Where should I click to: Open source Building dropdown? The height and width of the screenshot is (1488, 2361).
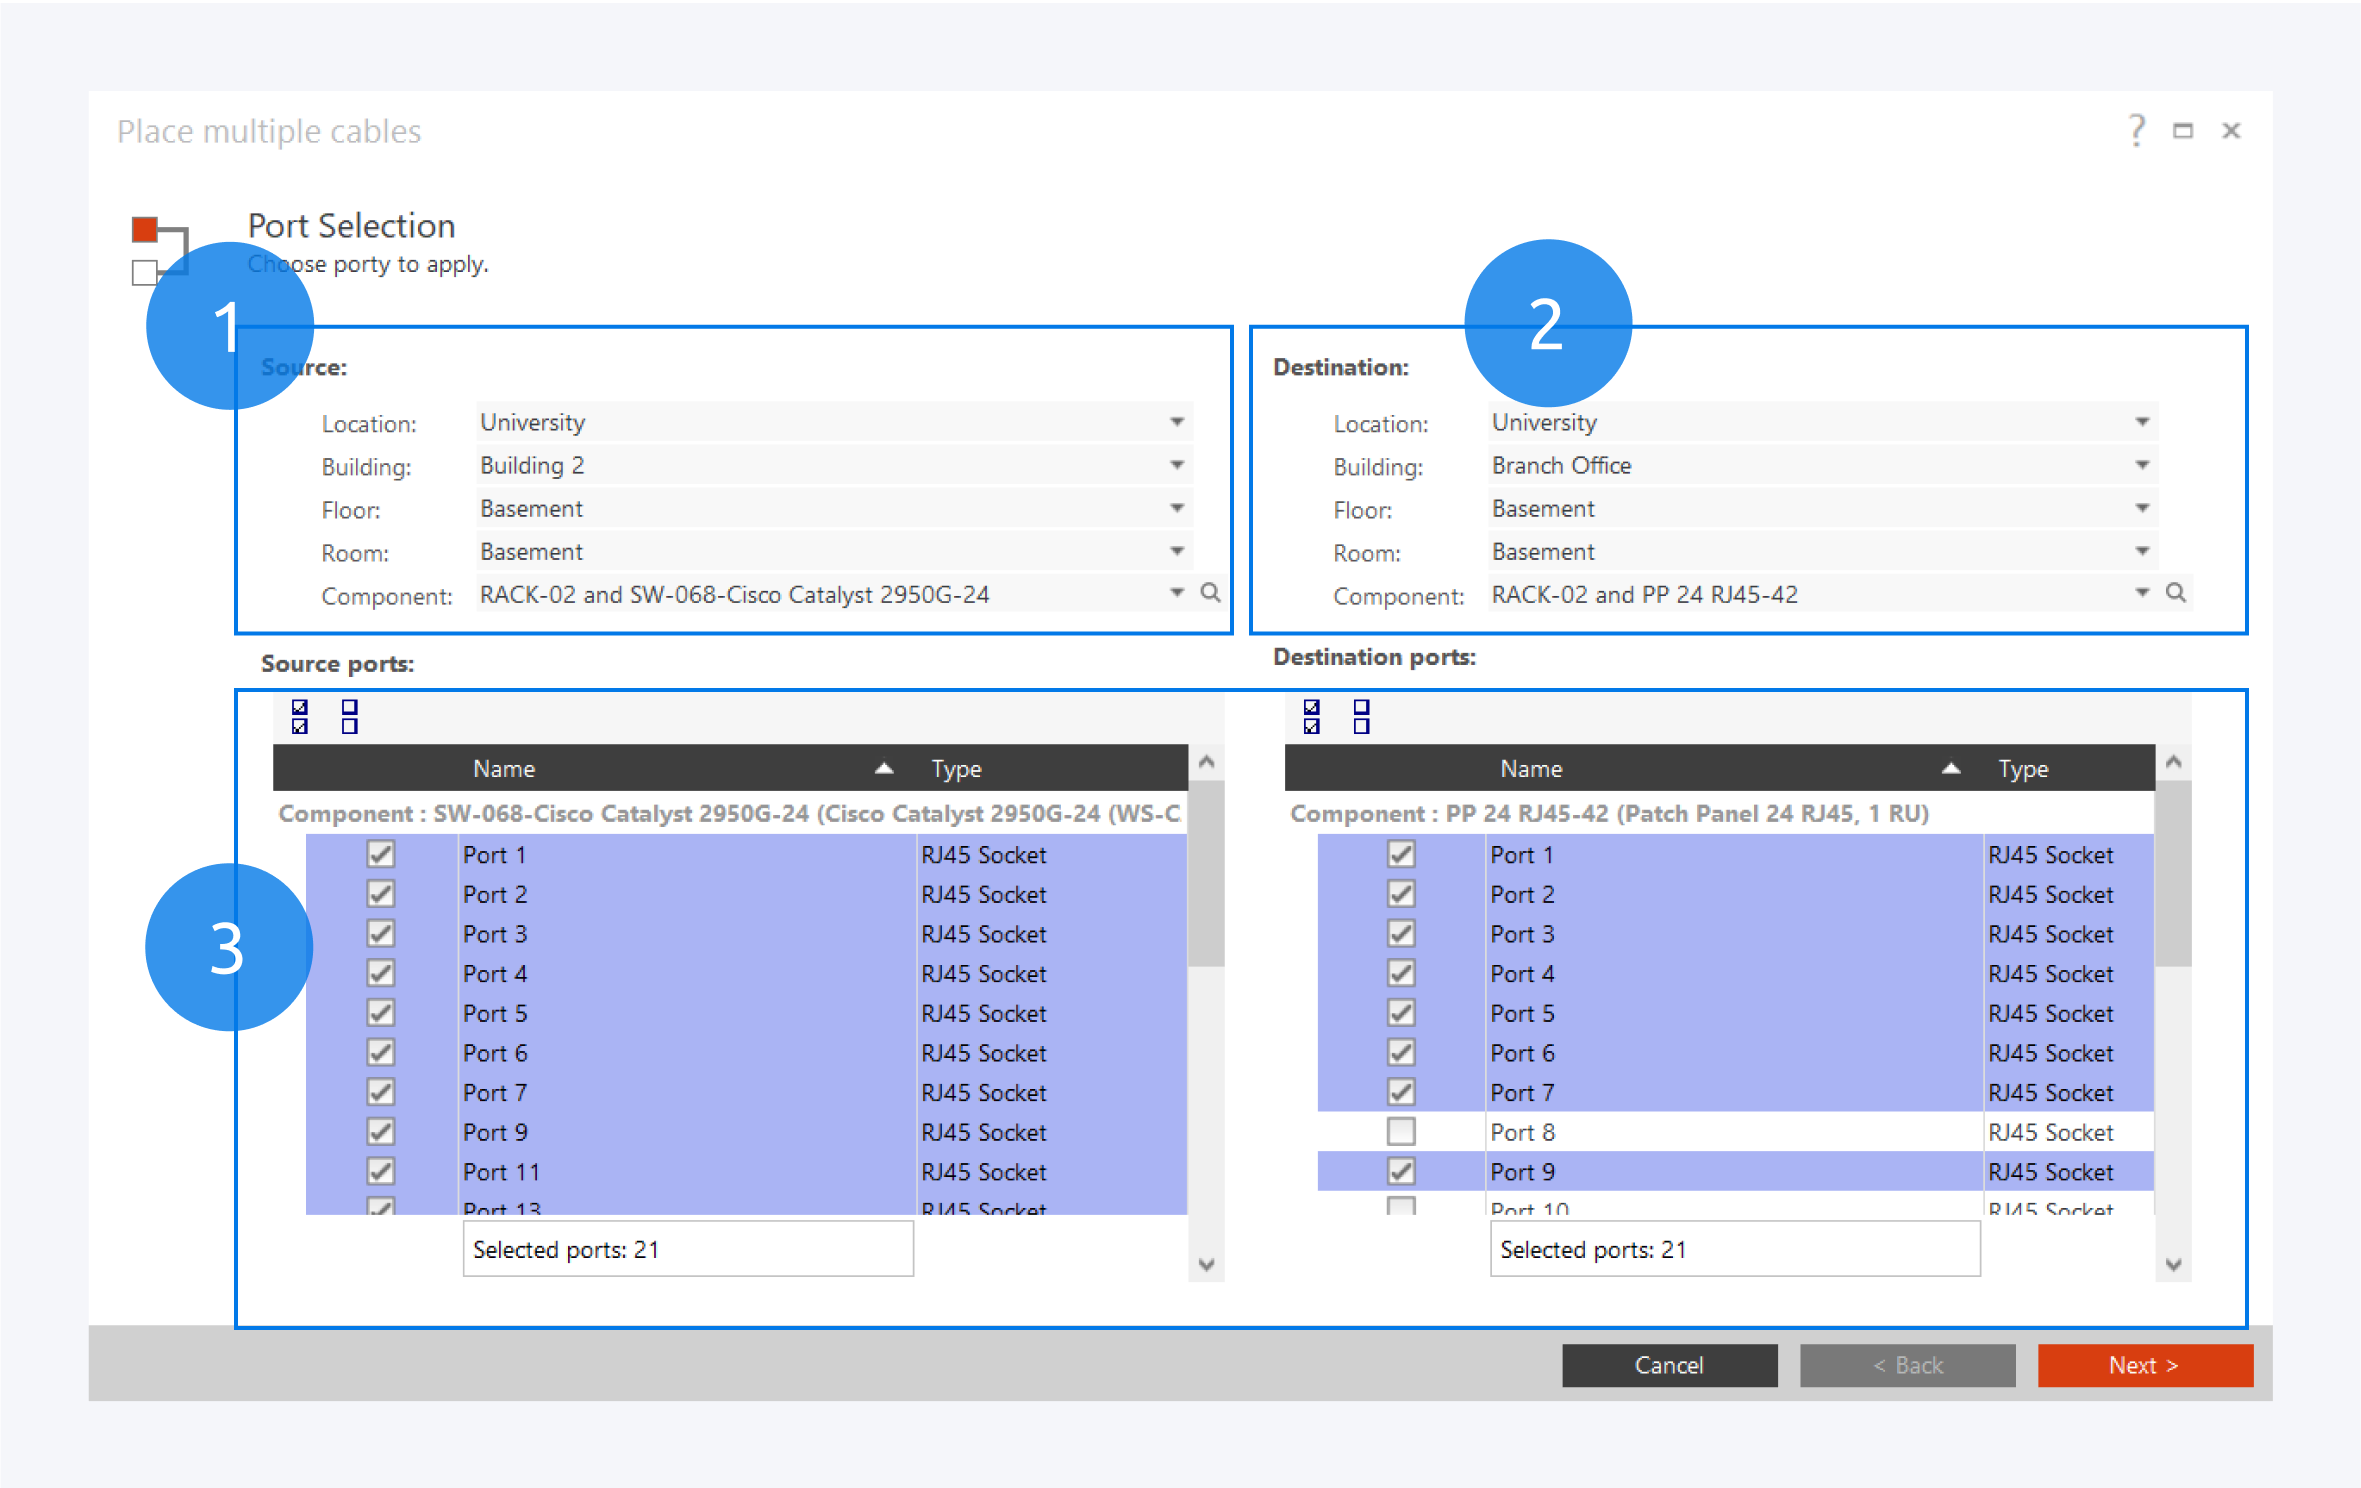tap(1177, 465)
